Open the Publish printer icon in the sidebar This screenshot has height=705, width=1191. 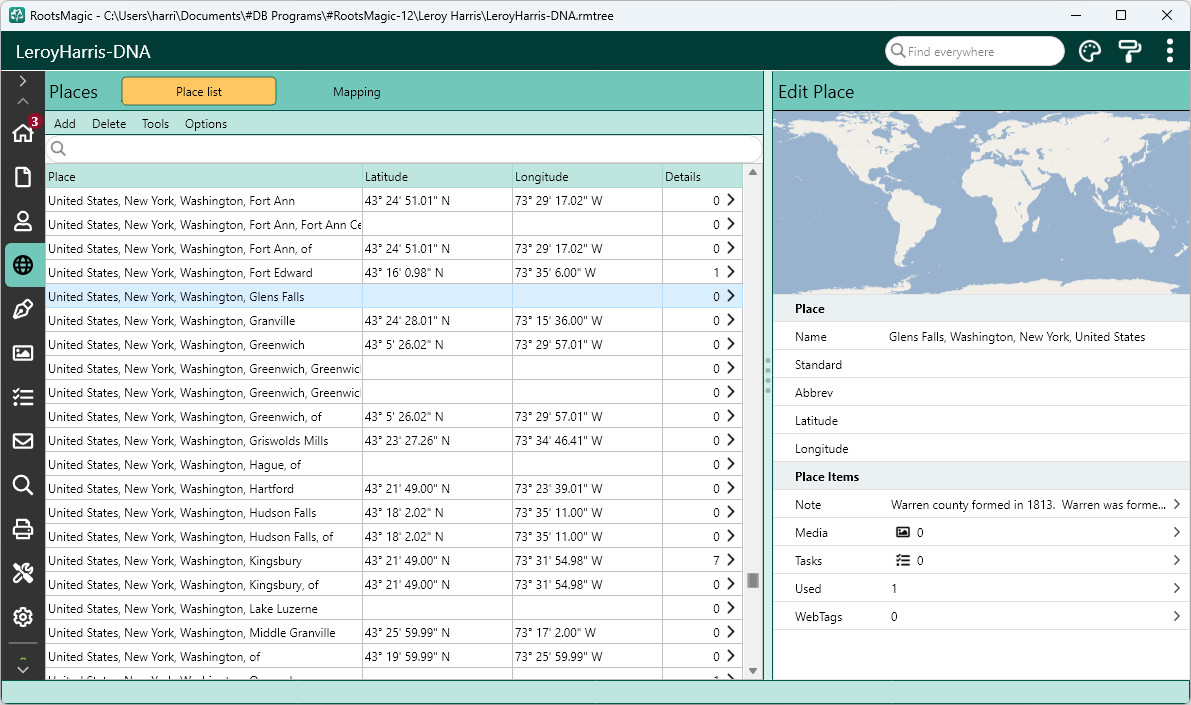coord(23,529)
